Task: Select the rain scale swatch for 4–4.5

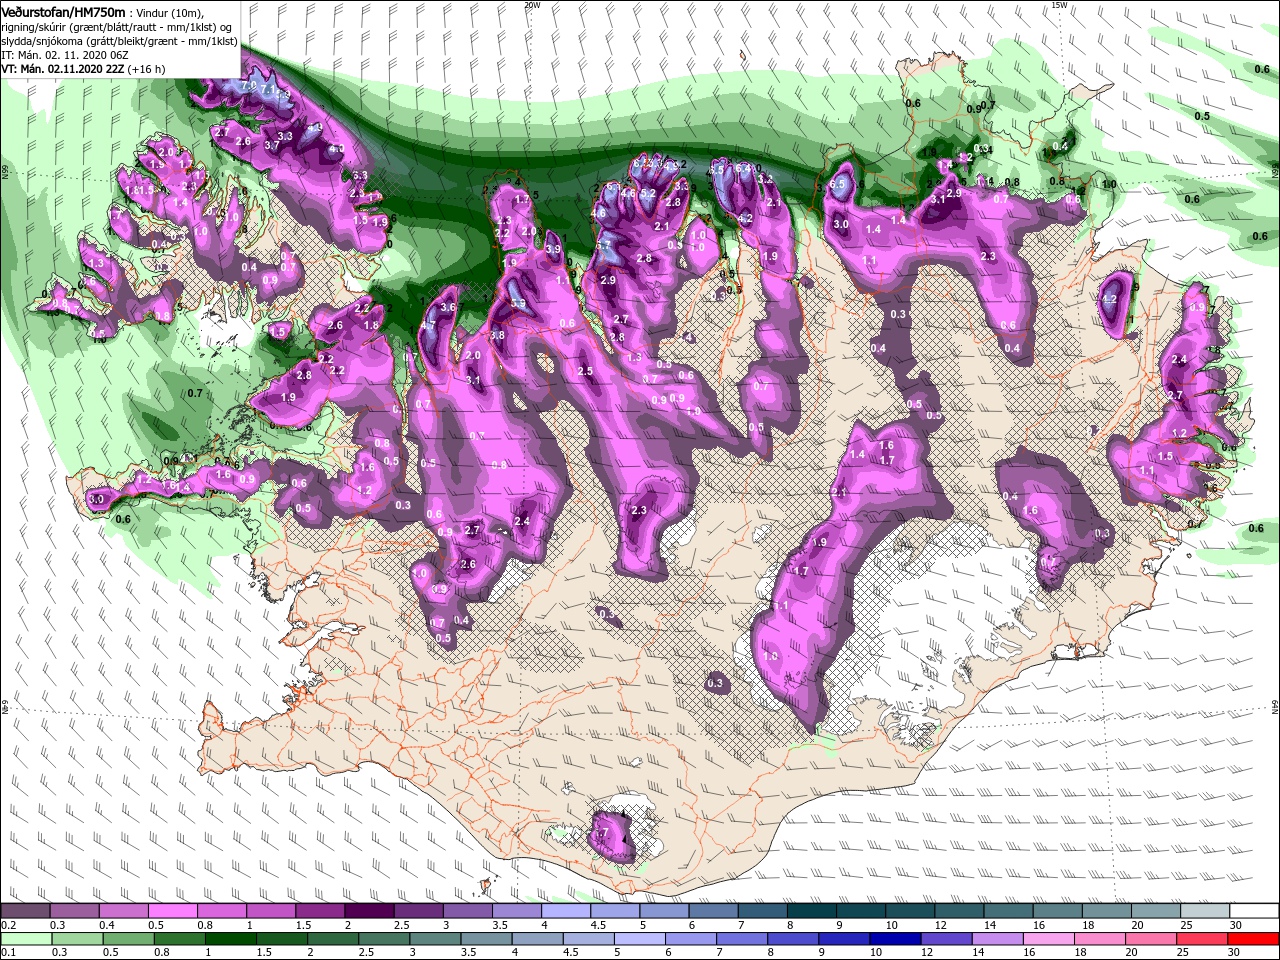Action: (538, 940)
